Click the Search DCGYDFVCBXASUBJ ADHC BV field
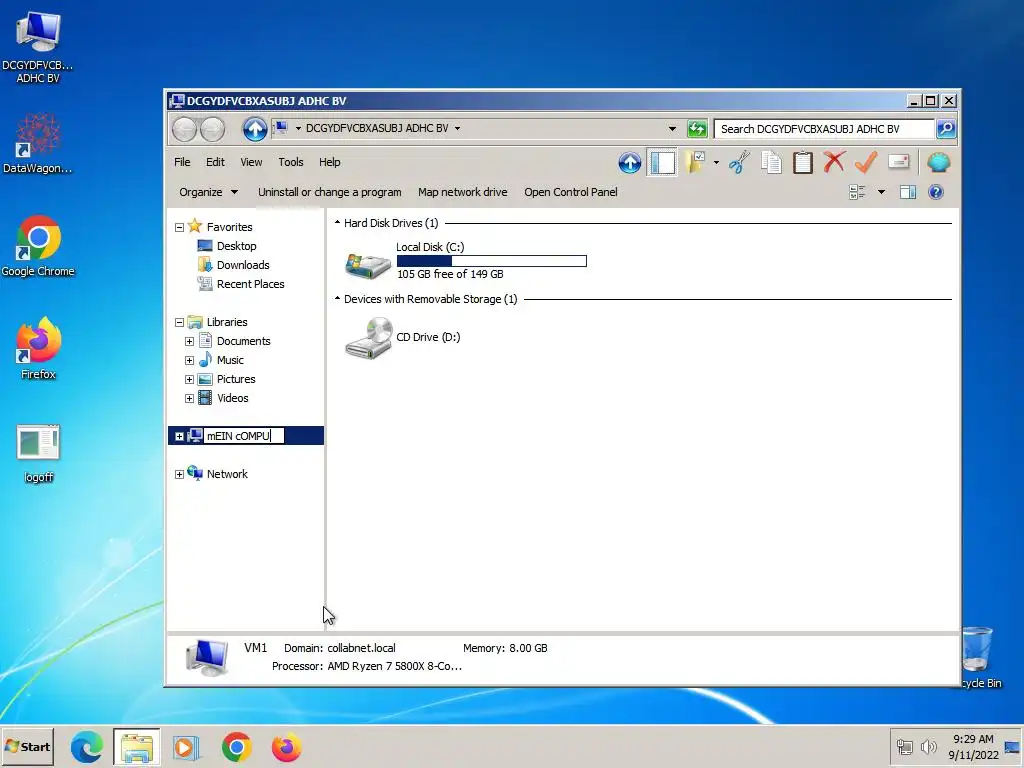1024x768 pixels. (824, 129)
